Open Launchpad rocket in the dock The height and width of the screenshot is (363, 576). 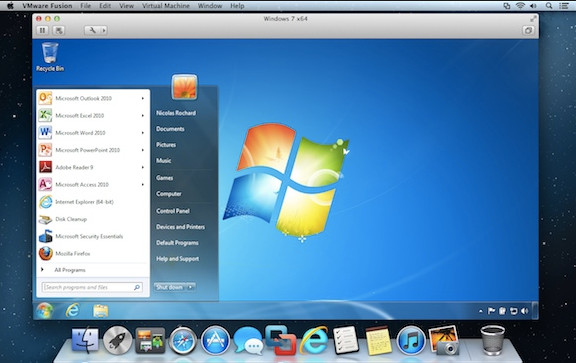pos(117,341)
